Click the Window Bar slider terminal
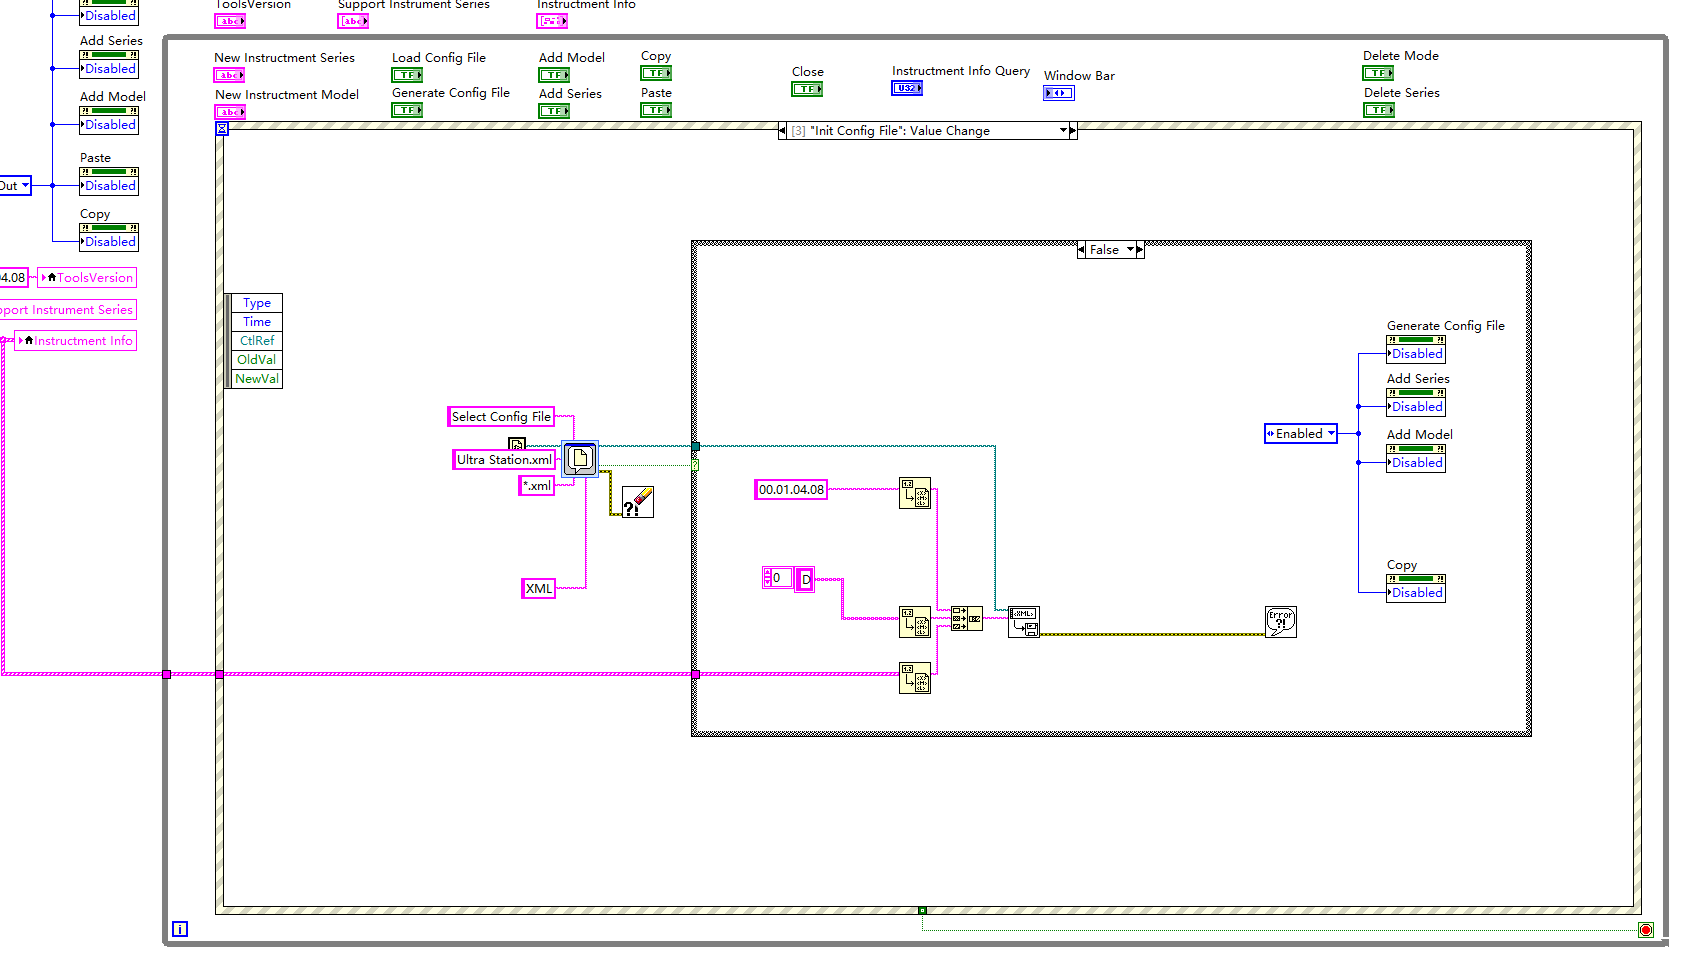Screen dimensions: 1692x959 tap(1059, 93)
